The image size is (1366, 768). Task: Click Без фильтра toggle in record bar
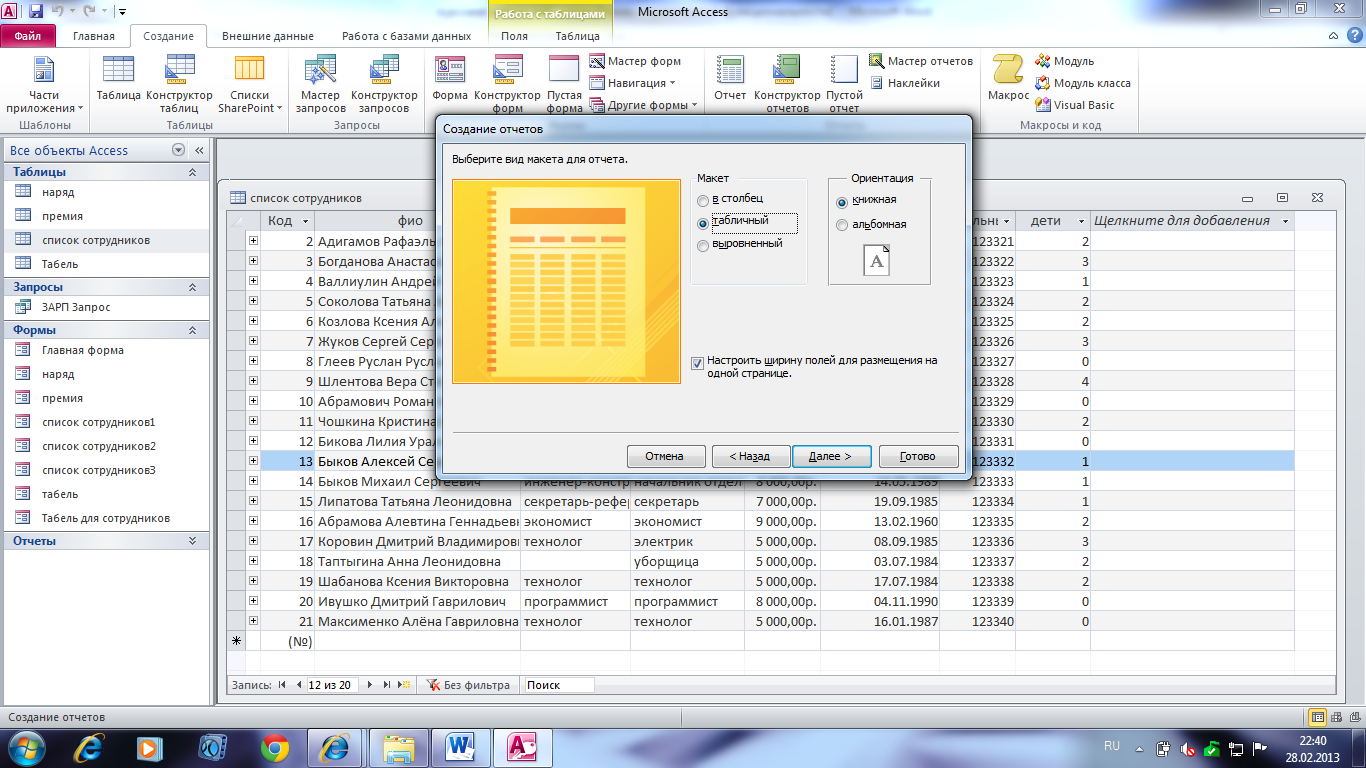(x=468, y=685)
